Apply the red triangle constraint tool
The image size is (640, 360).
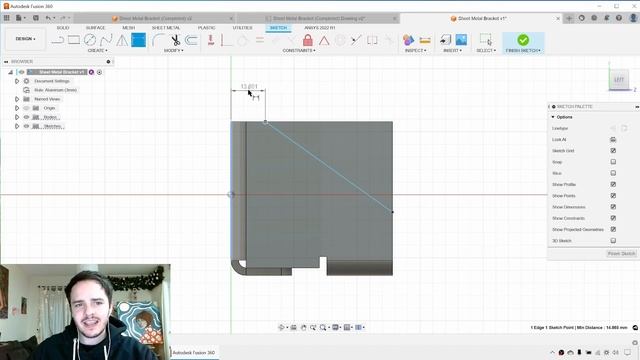(324, 40)
